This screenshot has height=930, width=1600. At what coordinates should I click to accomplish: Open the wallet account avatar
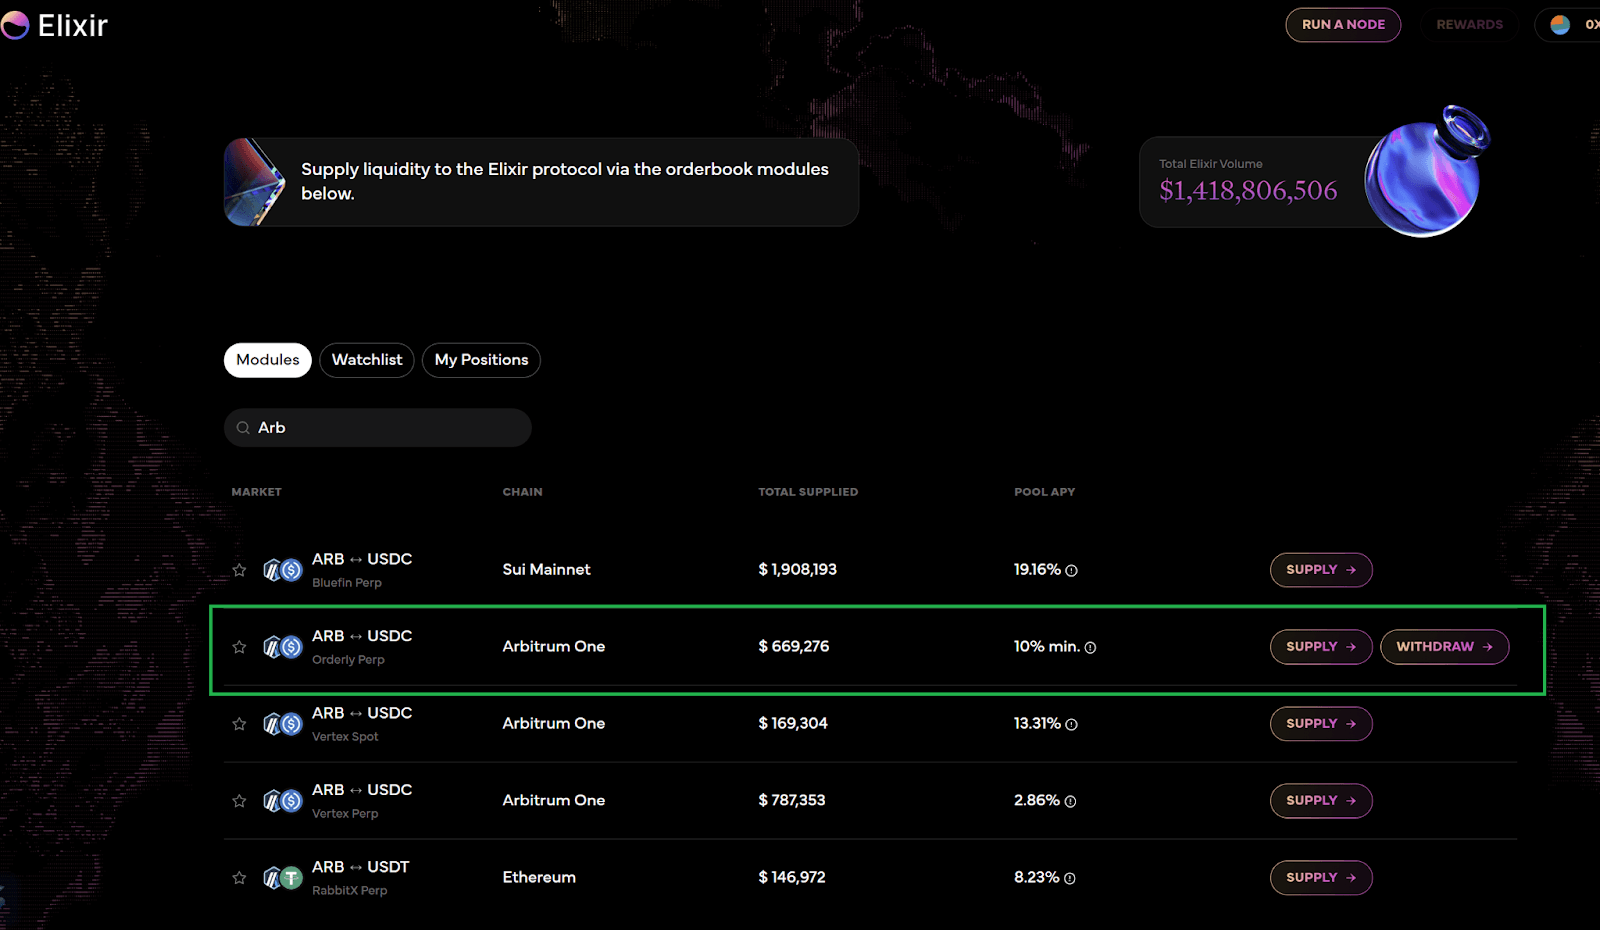(1560, 25)
